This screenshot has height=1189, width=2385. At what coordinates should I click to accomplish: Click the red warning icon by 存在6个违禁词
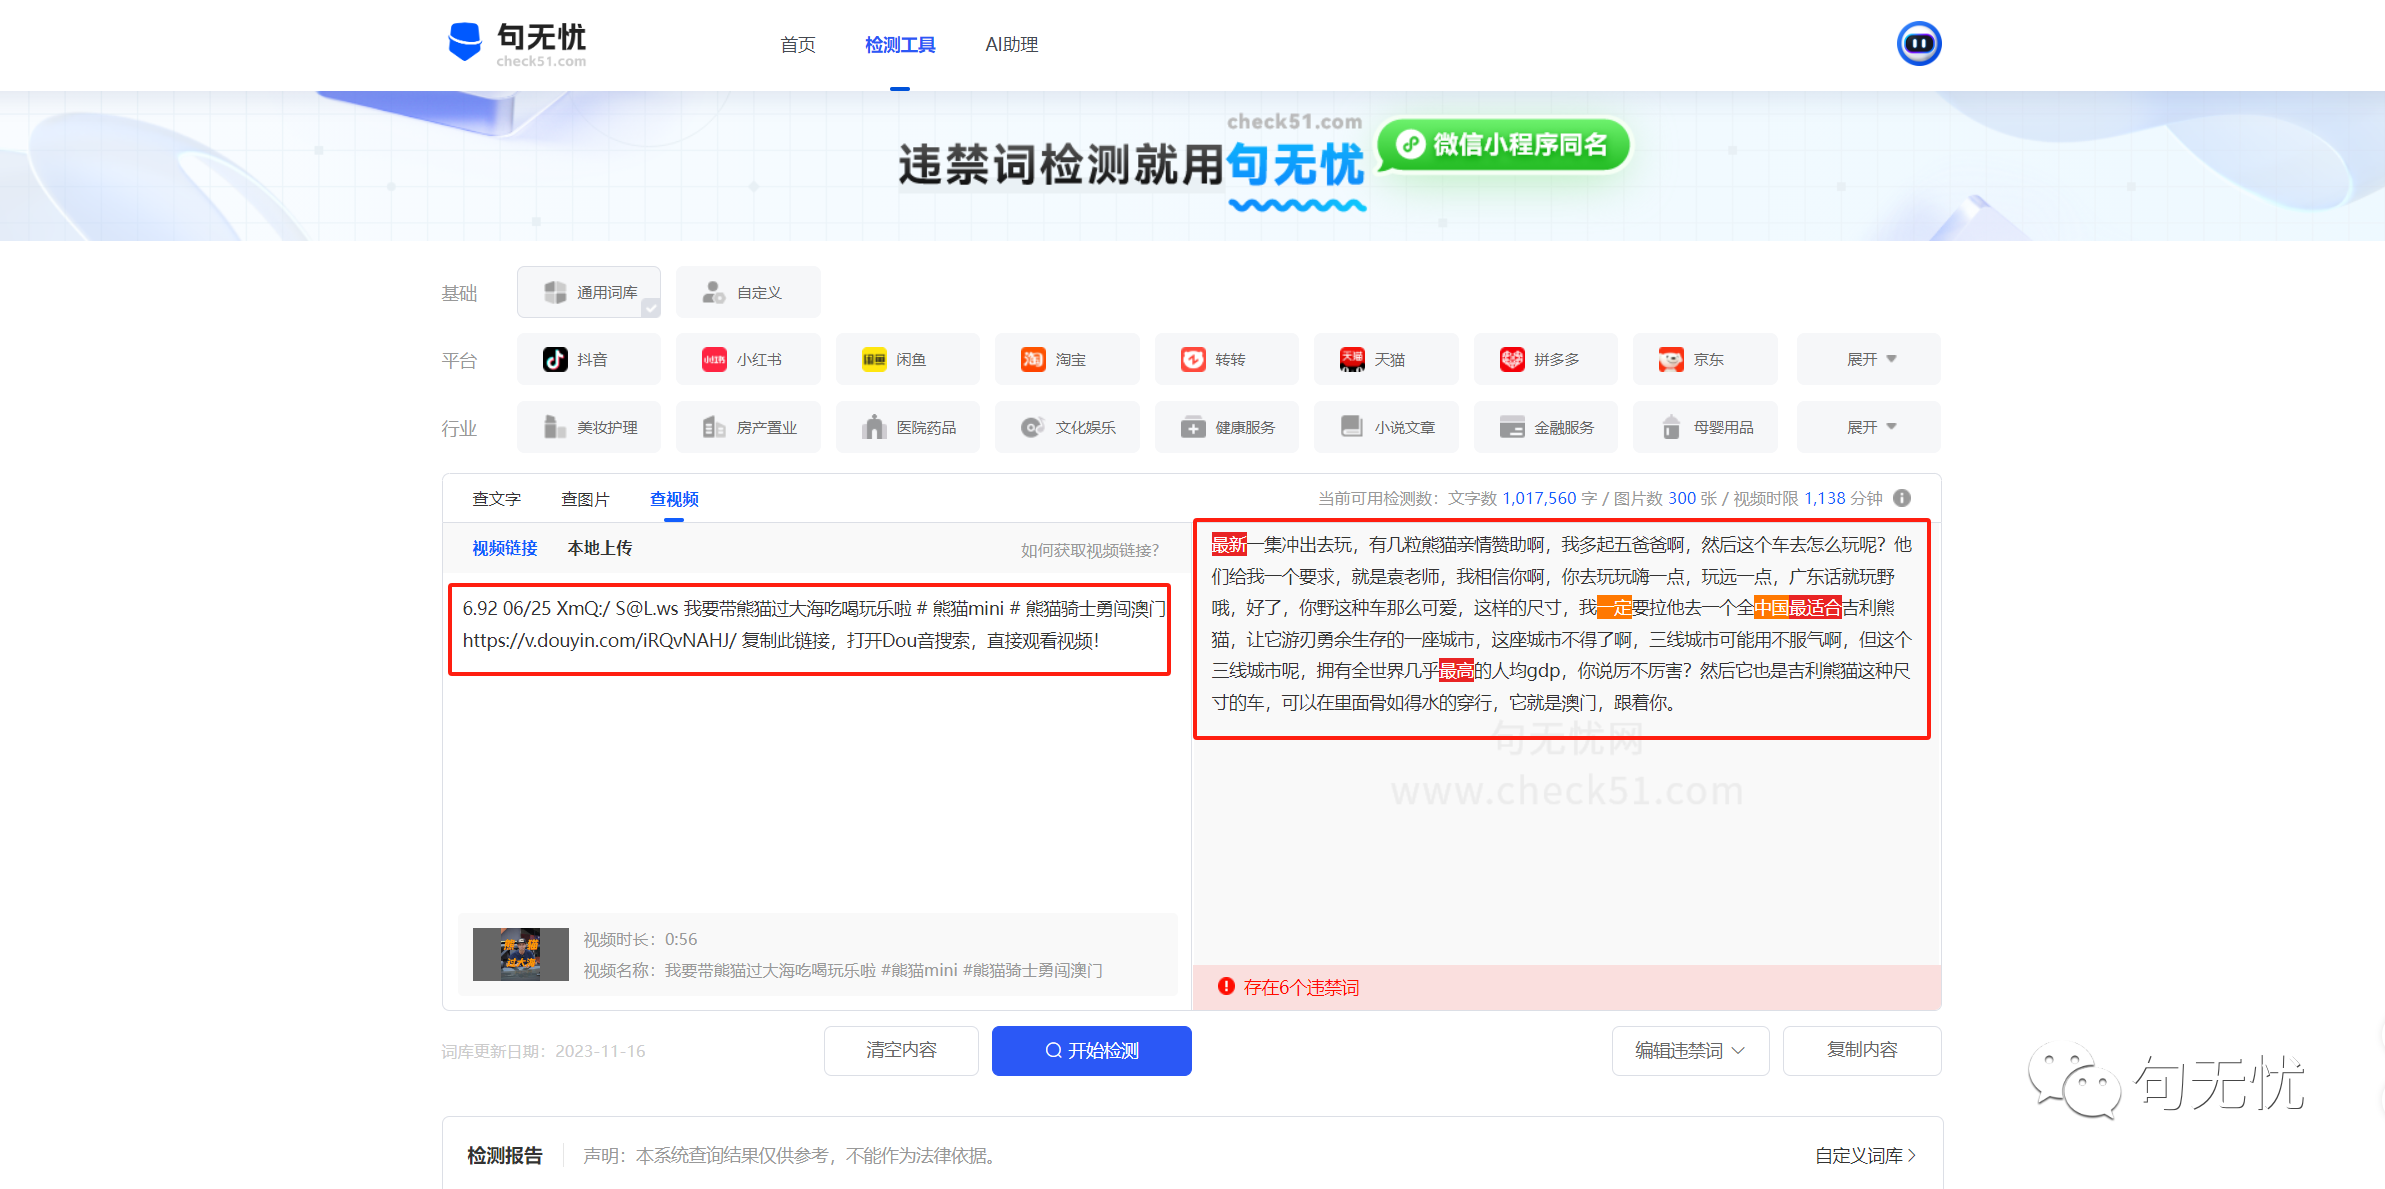click(1226, 987)
